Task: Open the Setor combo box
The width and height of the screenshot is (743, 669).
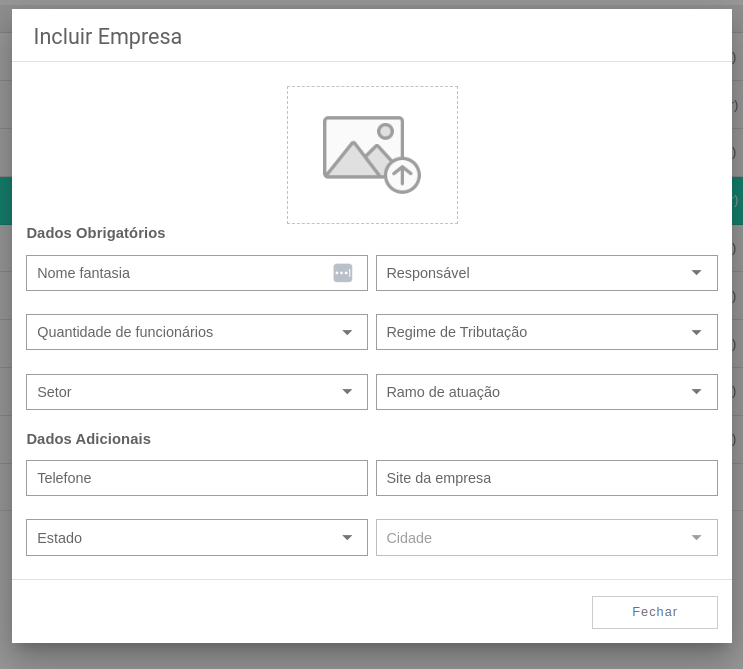Action: pos(197,392)
